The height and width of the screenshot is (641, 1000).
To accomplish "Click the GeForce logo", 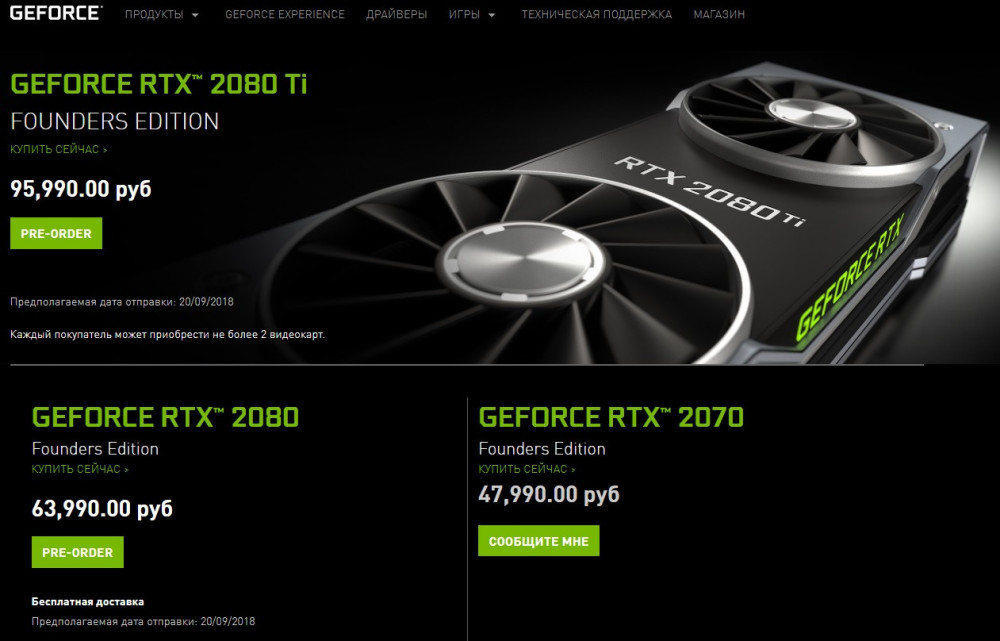I will 56,13.
